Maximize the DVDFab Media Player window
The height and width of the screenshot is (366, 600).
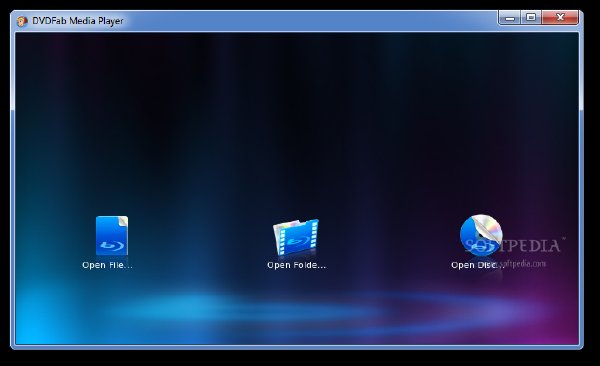[531, 18]
